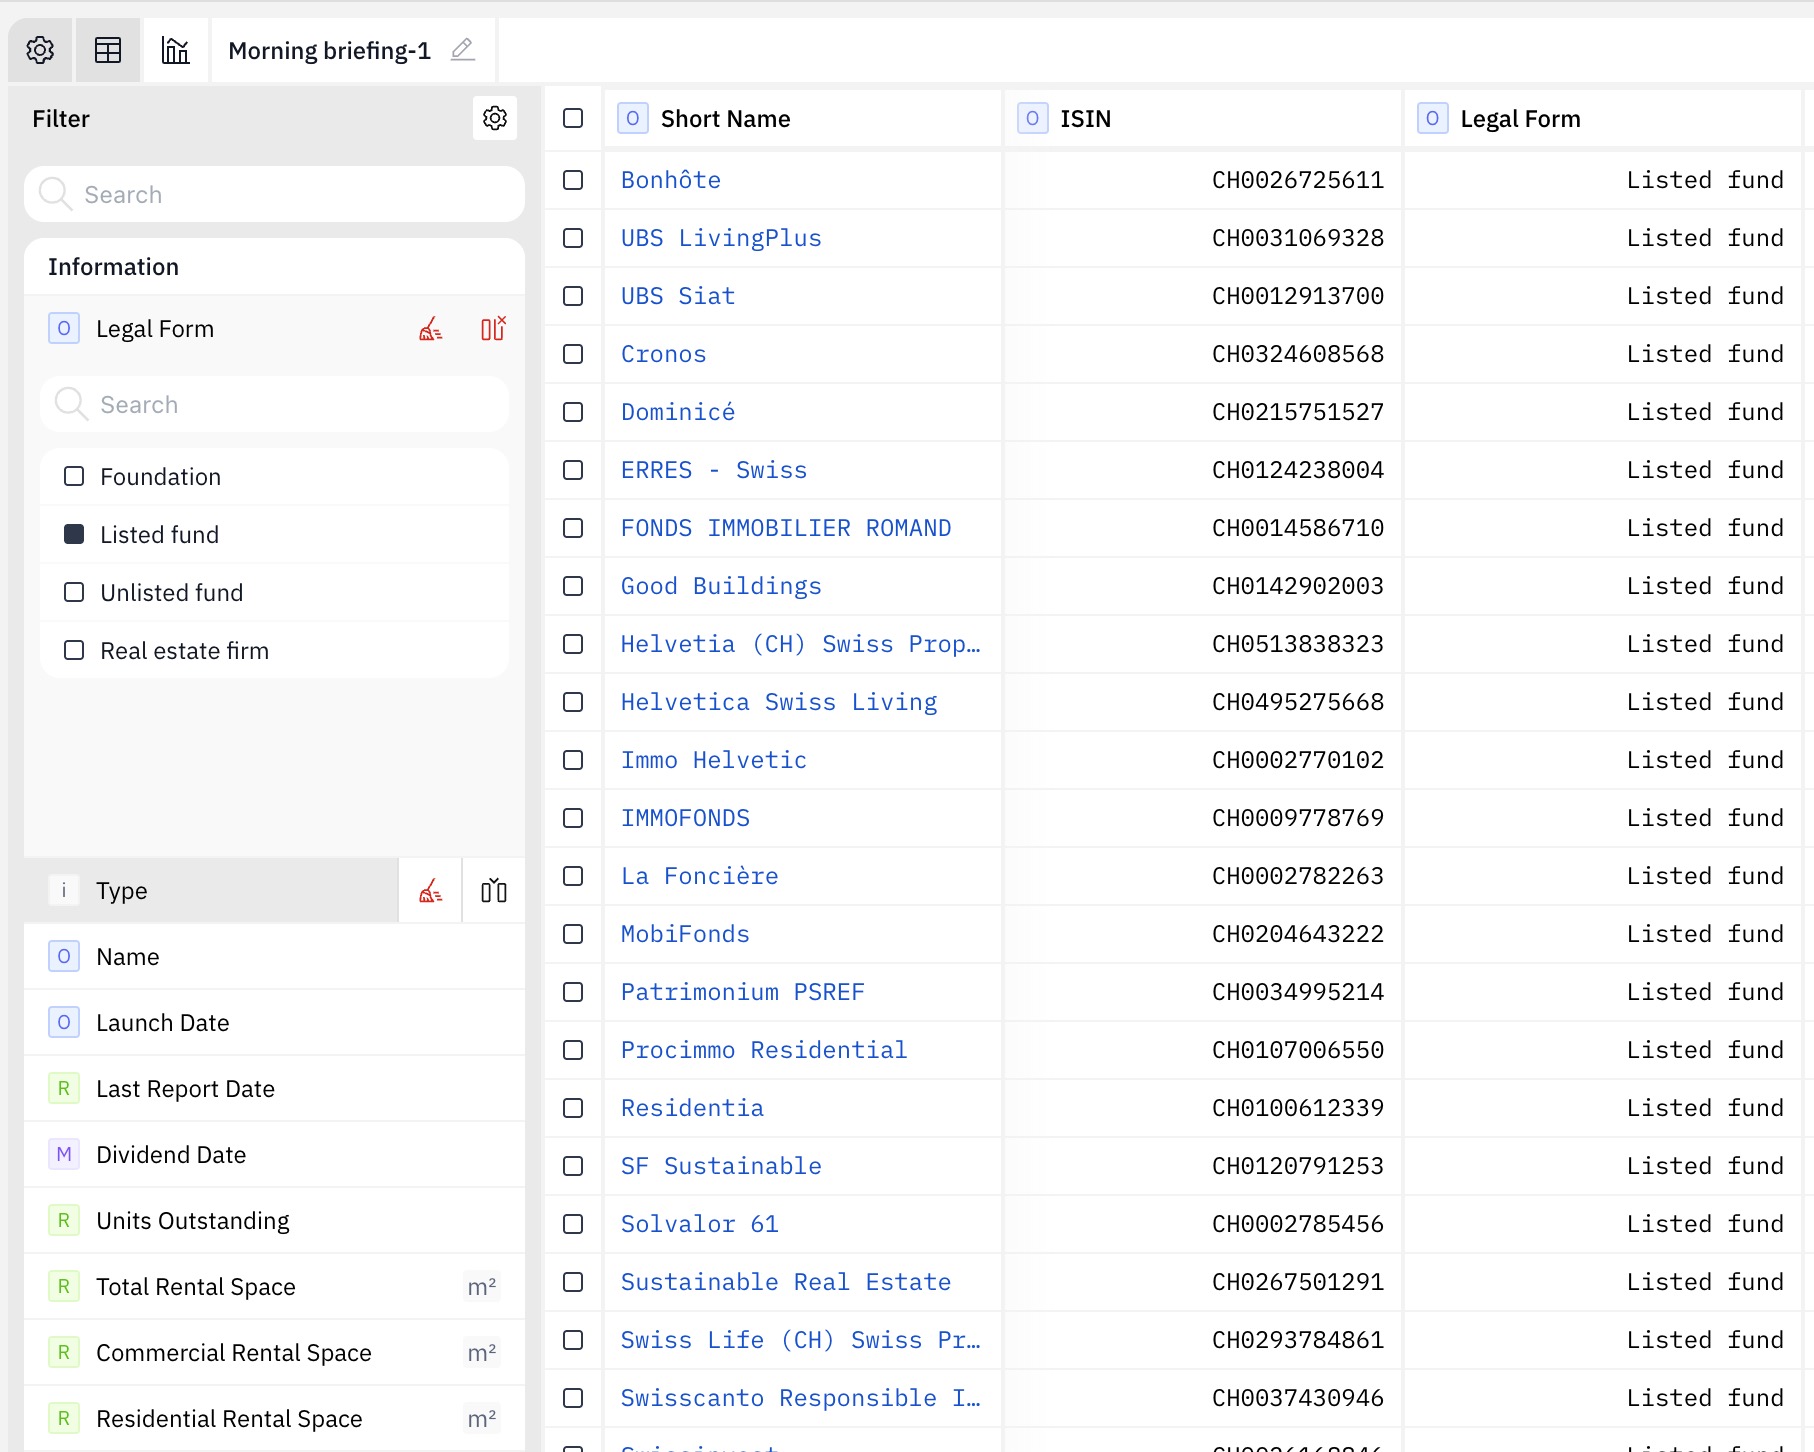Click the top Filter search field

pos(274,194)
